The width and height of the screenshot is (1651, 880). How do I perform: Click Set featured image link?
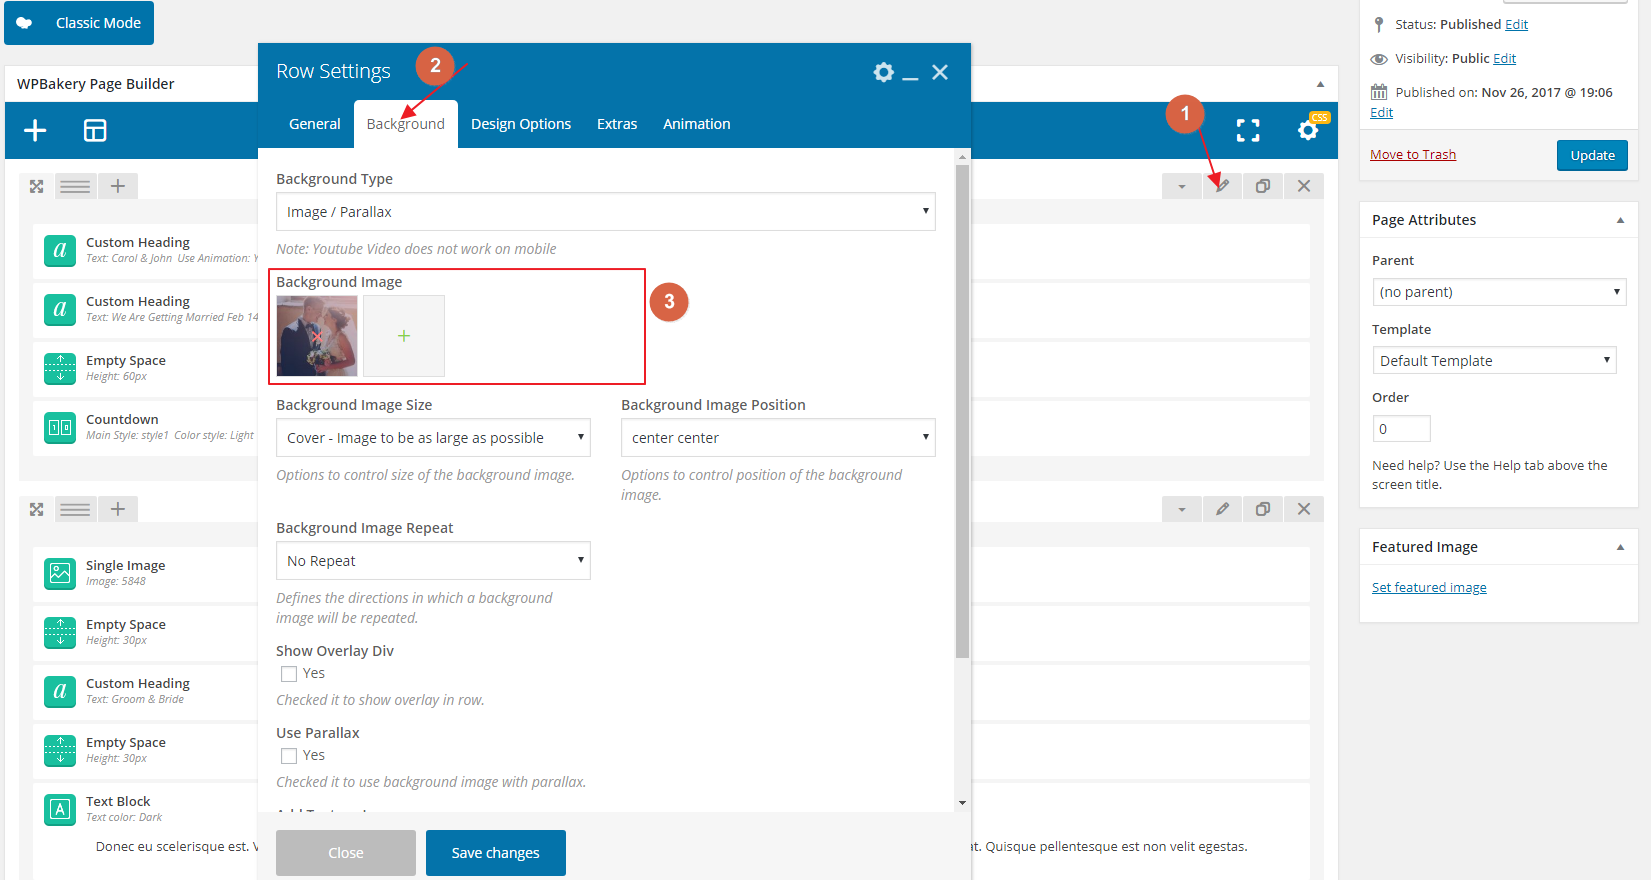1429,587
